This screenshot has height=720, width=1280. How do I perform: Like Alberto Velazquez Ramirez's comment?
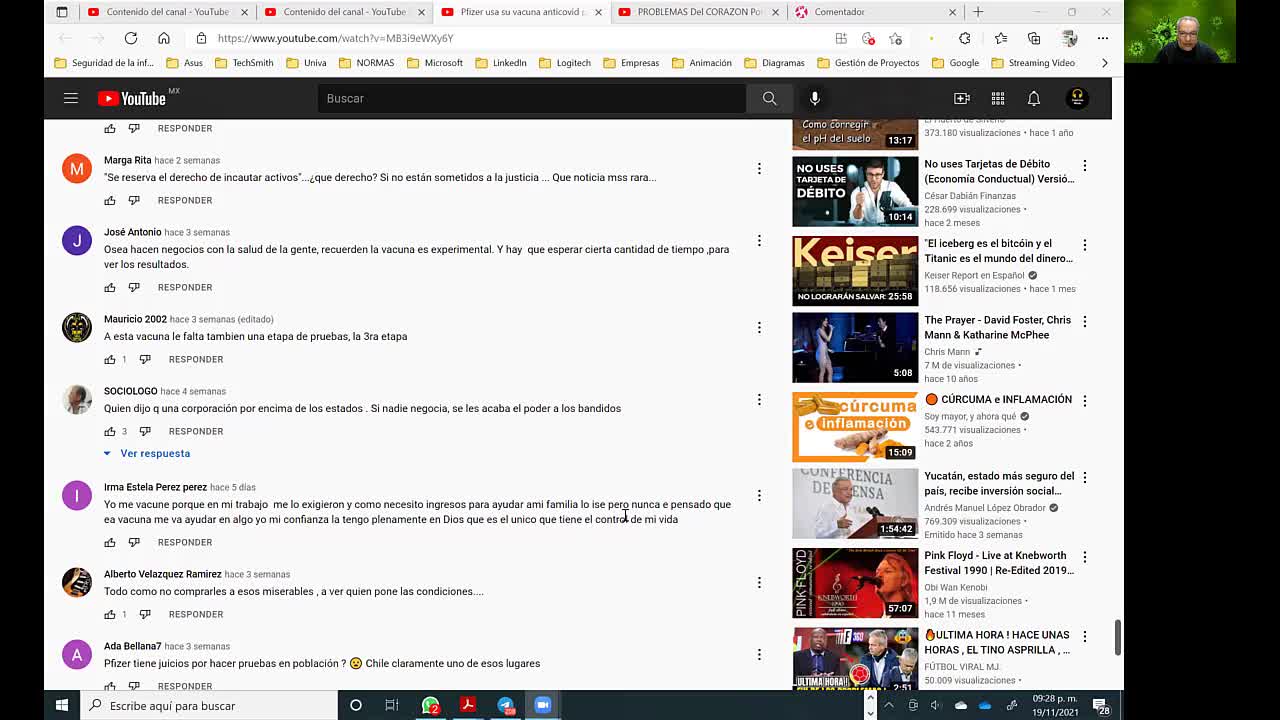(x=110, y=614)
